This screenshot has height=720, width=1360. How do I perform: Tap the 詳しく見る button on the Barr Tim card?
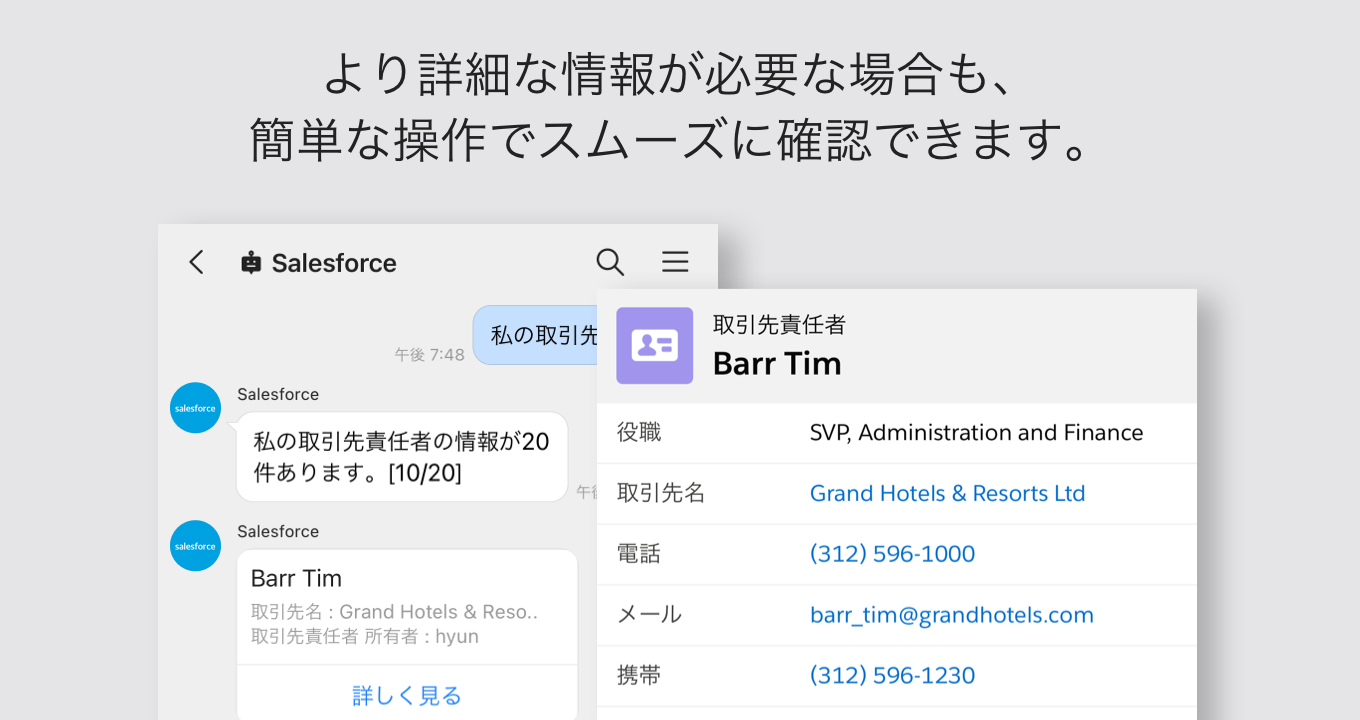(407, 694)
